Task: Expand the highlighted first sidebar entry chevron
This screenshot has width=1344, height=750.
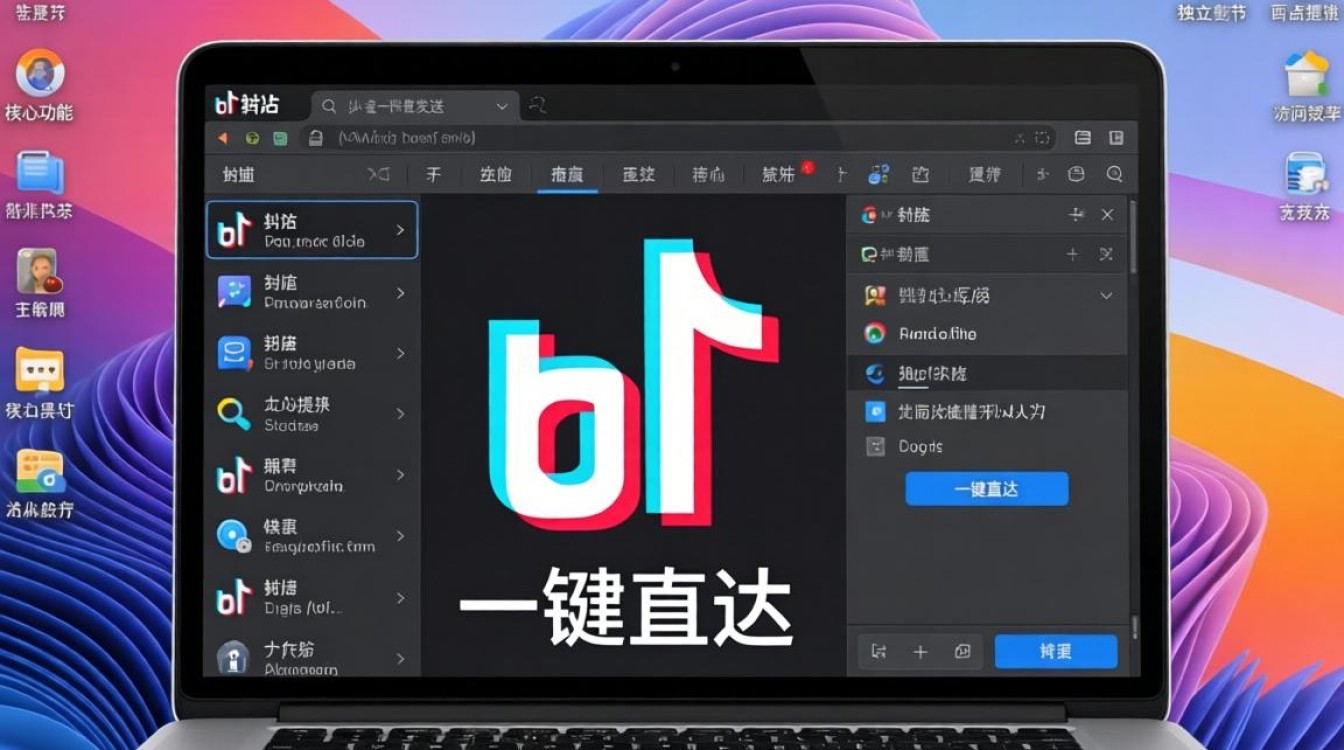Action: point(401,229)
